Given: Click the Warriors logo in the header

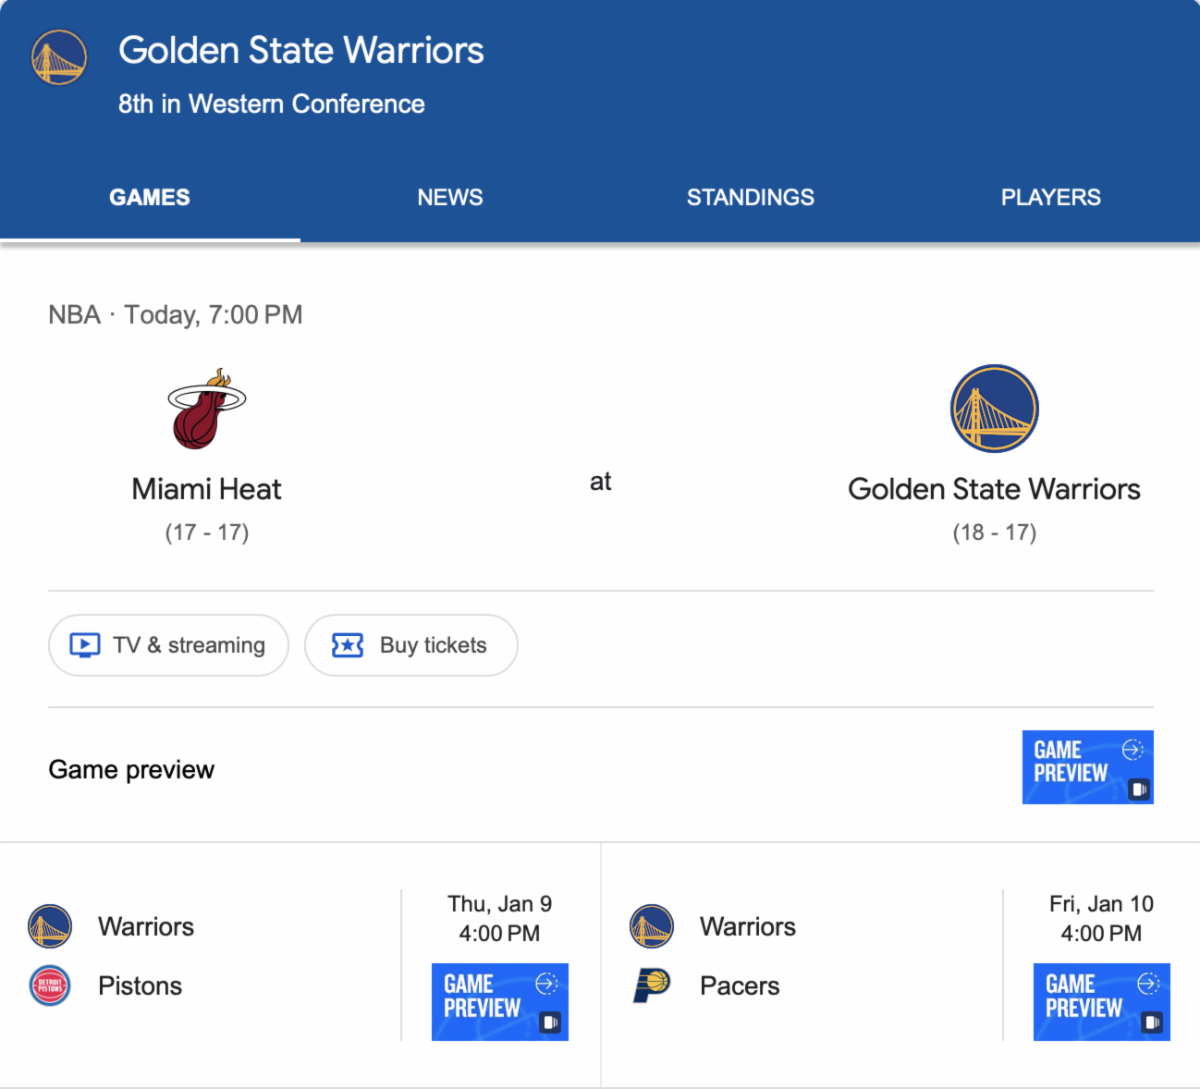Looking at the screenshot, I should pos(59,57).
